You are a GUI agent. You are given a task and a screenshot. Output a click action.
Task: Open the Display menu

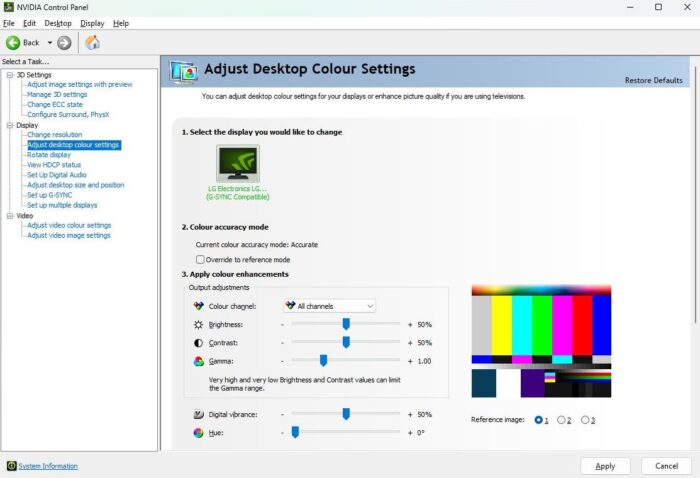click(92, 23)
